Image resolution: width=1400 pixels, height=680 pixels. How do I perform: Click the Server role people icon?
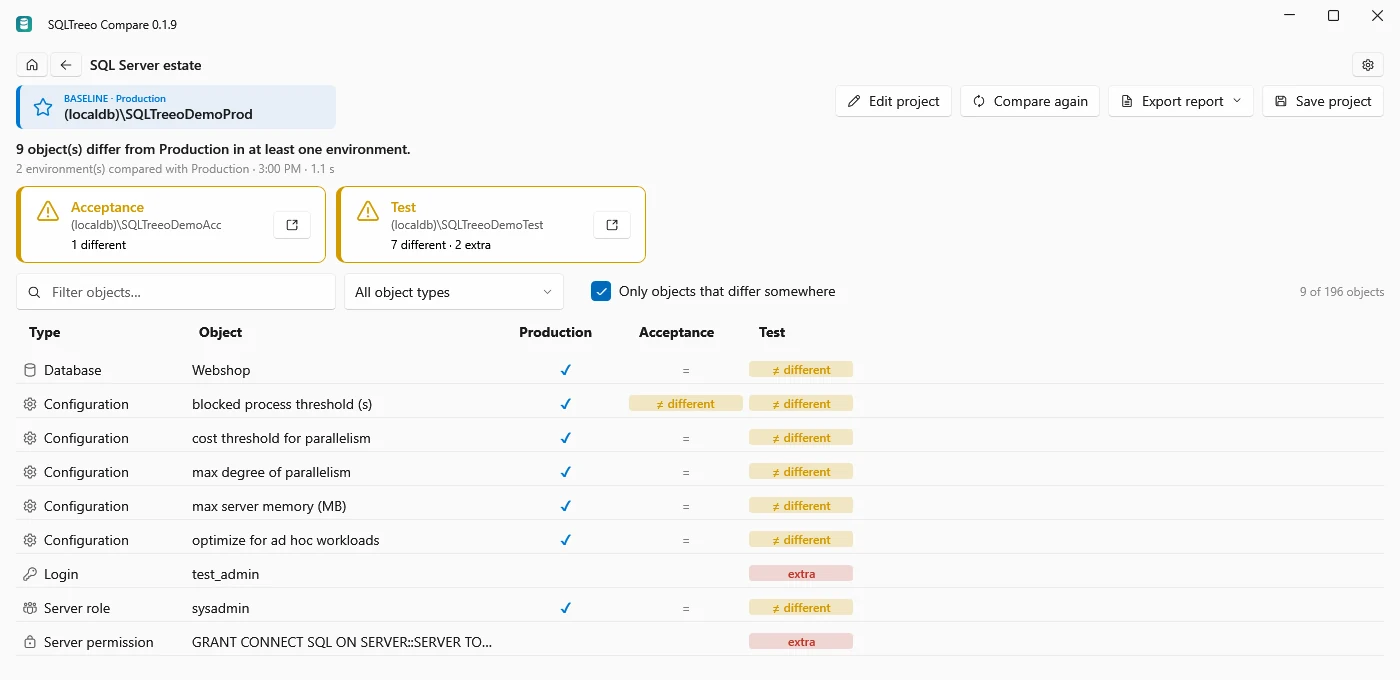coord(30,608)
